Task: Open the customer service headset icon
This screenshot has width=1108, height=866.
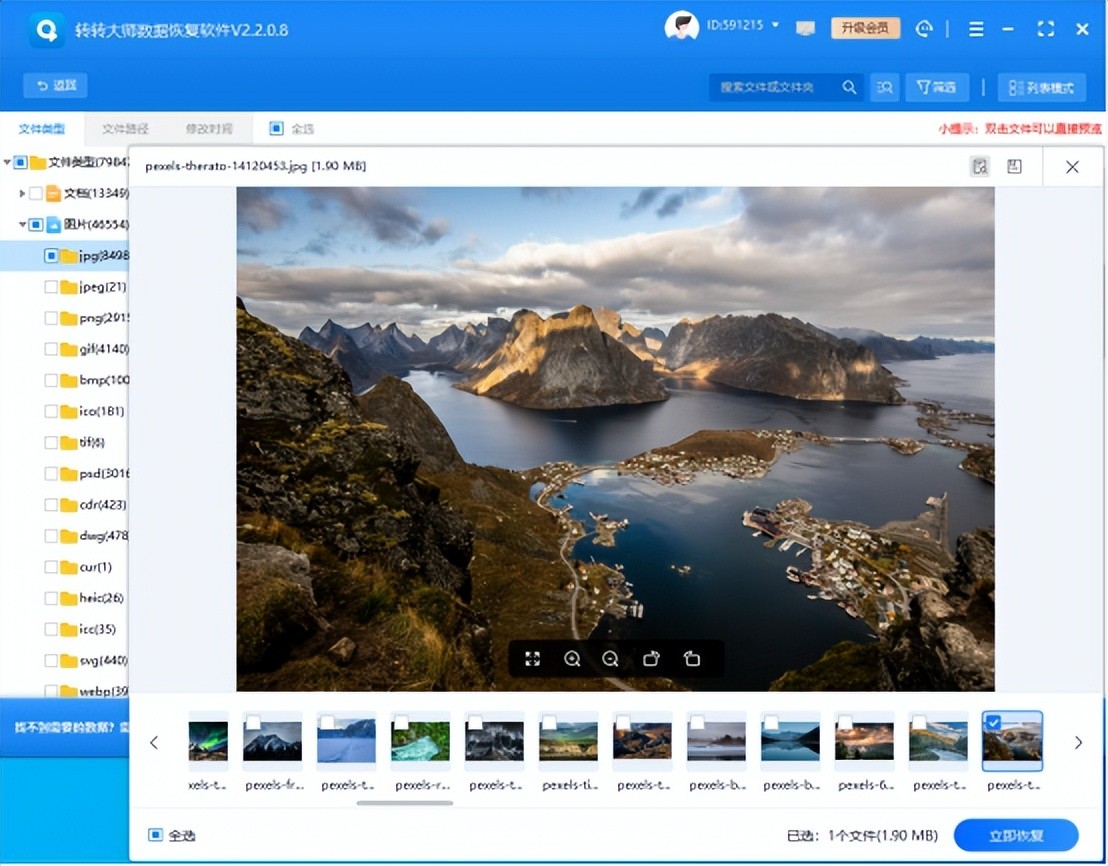Action: pyautogui.click(x=925, y=29)
